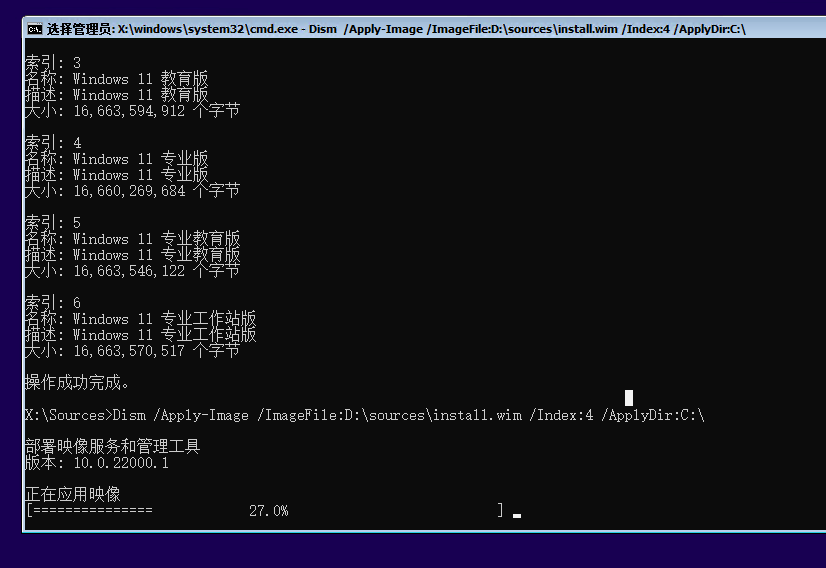826x568 pixels.
Task: Click the 名称: Windows 11 专业版 line
Action: [116, 159]
